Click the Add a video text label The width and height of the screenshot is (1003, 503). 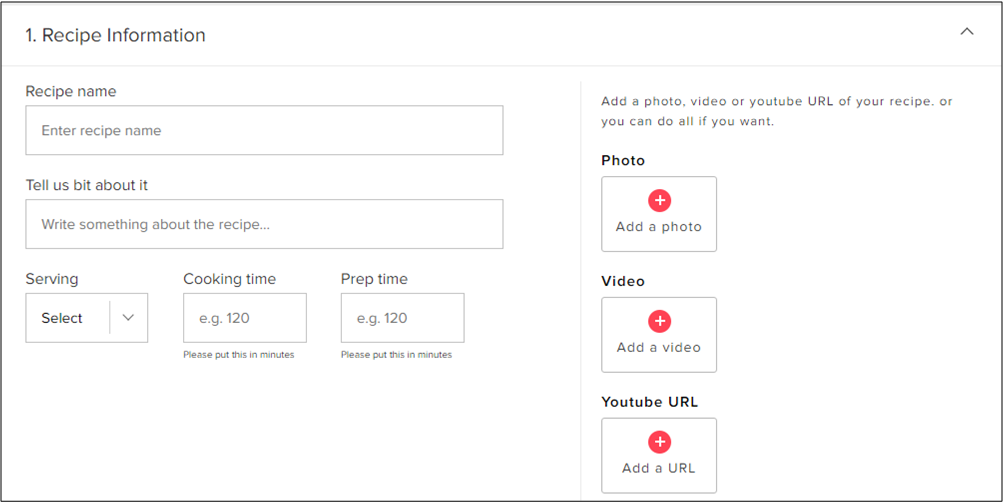(659, 347)
